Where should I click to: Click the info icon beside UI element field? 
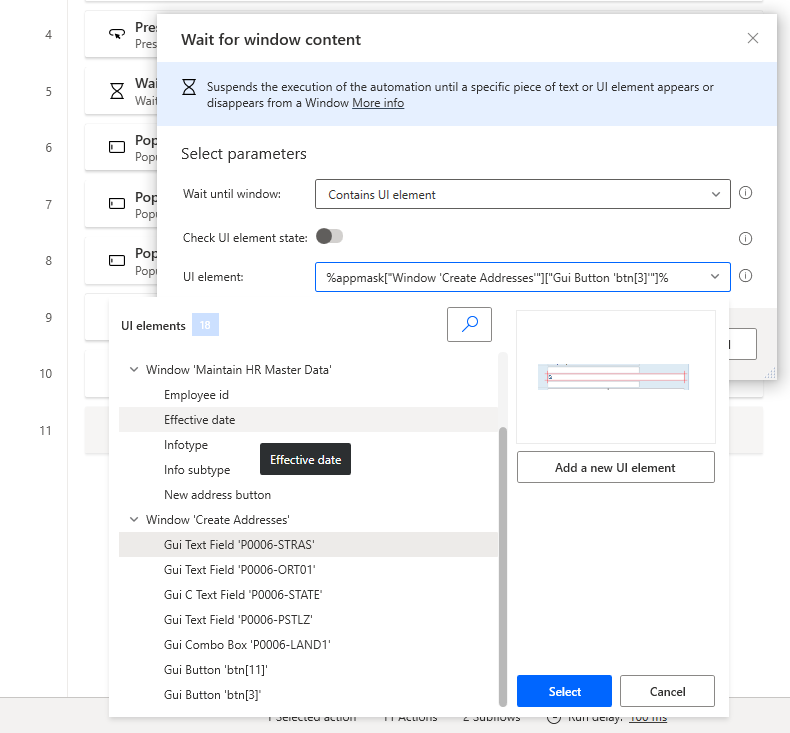pyautogui.click(x=745, y=276)
